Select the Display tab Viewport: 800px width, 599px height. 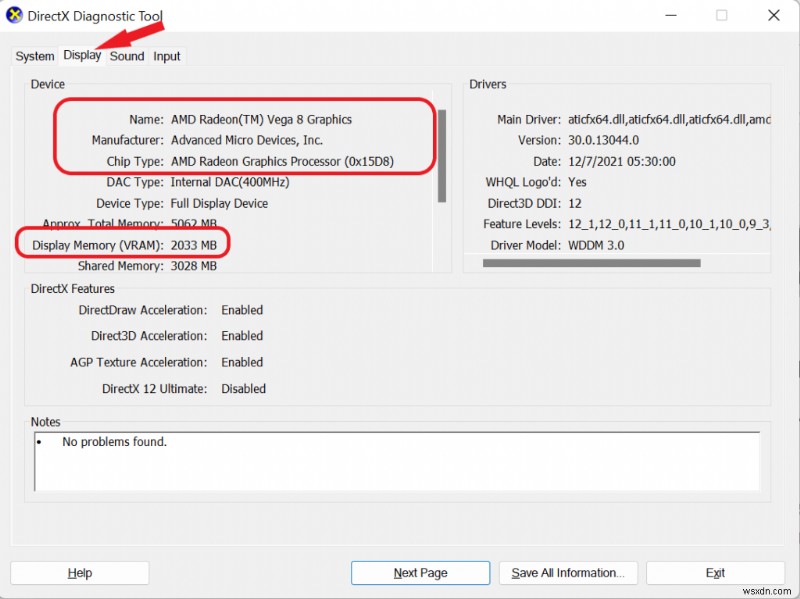click(x=82, y=55)
